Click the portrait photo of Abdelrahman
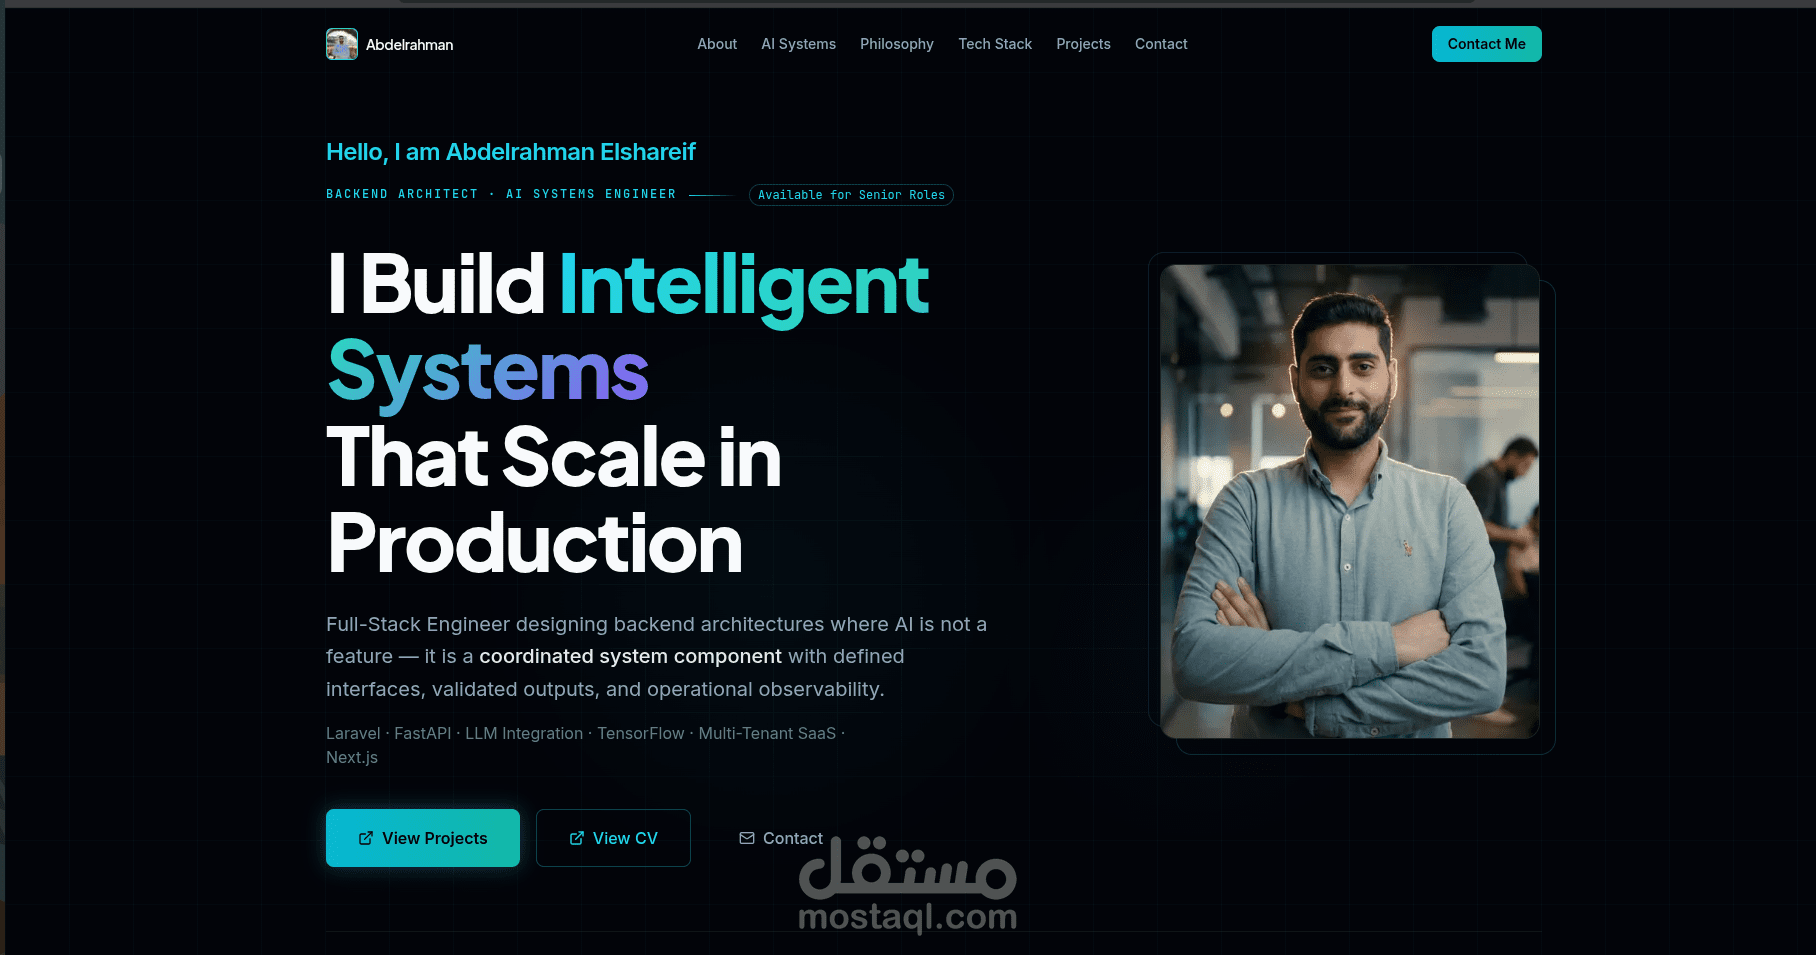 pos(1350,501)
